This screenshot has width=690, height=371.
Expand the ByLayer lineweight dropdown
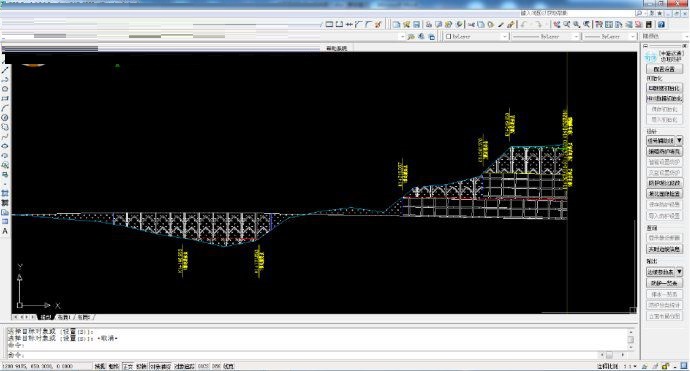pos(609,37)
